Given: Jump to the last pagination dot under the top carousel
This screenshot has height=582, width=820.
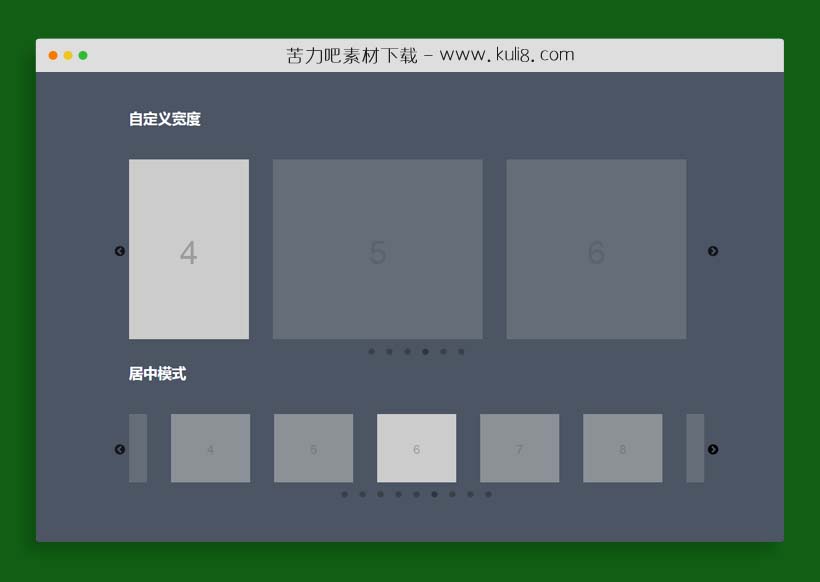Looking at the screenshot, I should pyautogui.click(x=461, y=352).
